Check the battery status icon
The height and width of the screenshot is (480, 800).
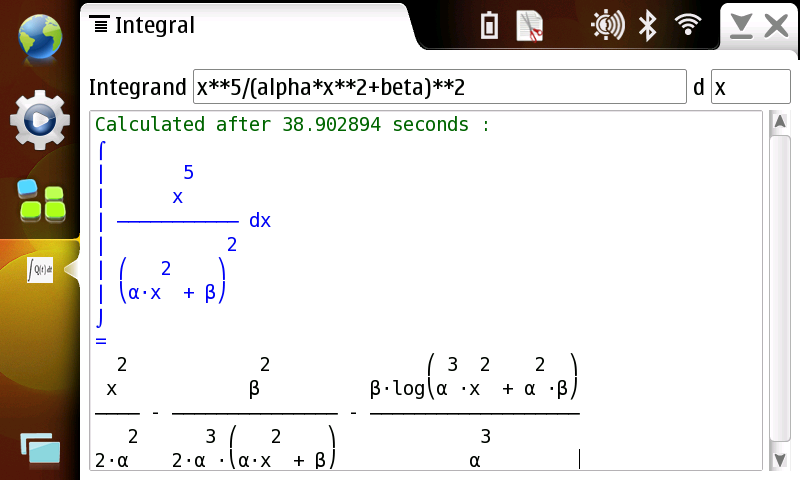click(x=489, y=26)
